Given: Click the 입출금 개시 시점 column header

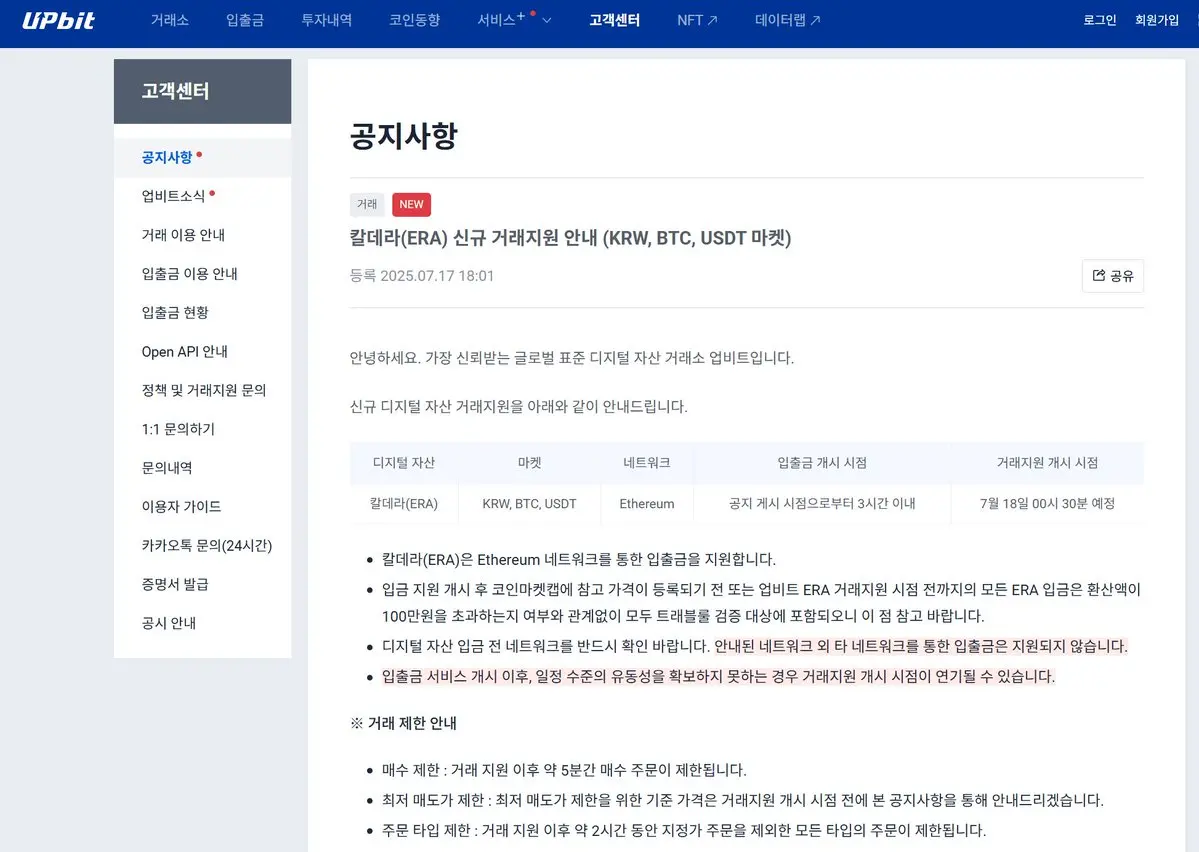Looking at the screenshot, I should coord(822,463).
